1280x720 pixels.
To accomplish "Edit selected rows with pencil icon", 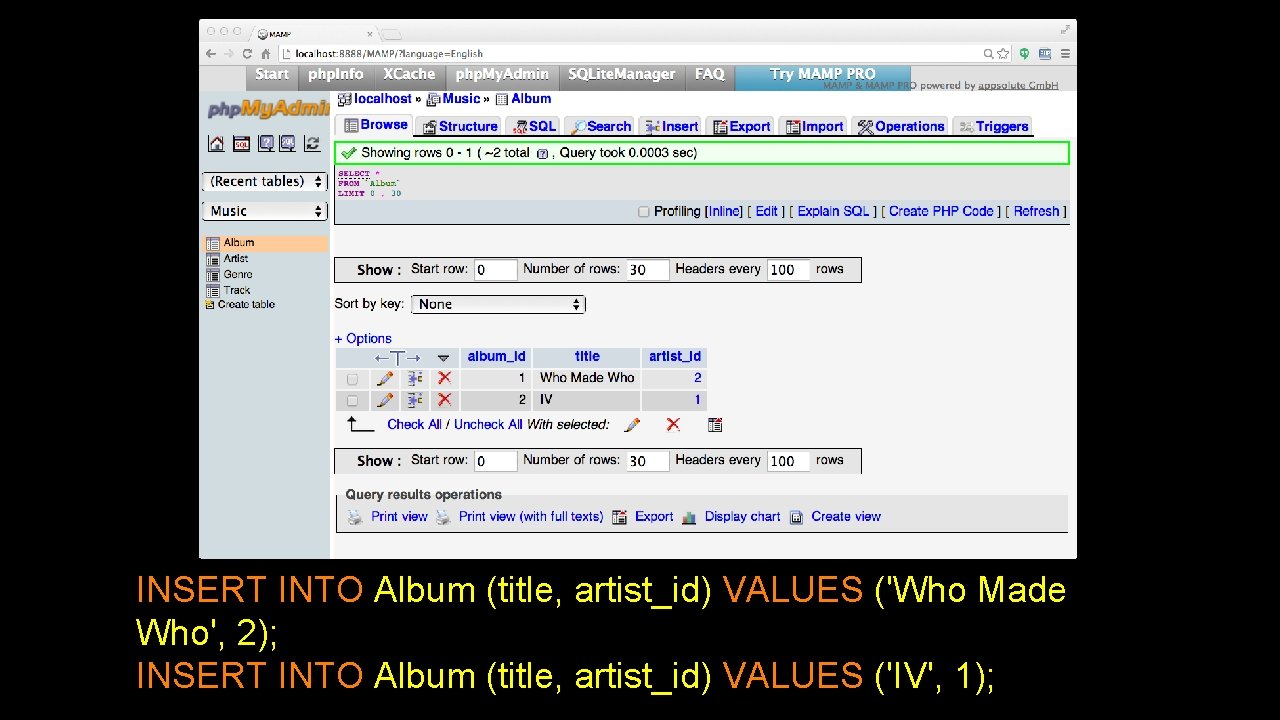I will [632, 425].
